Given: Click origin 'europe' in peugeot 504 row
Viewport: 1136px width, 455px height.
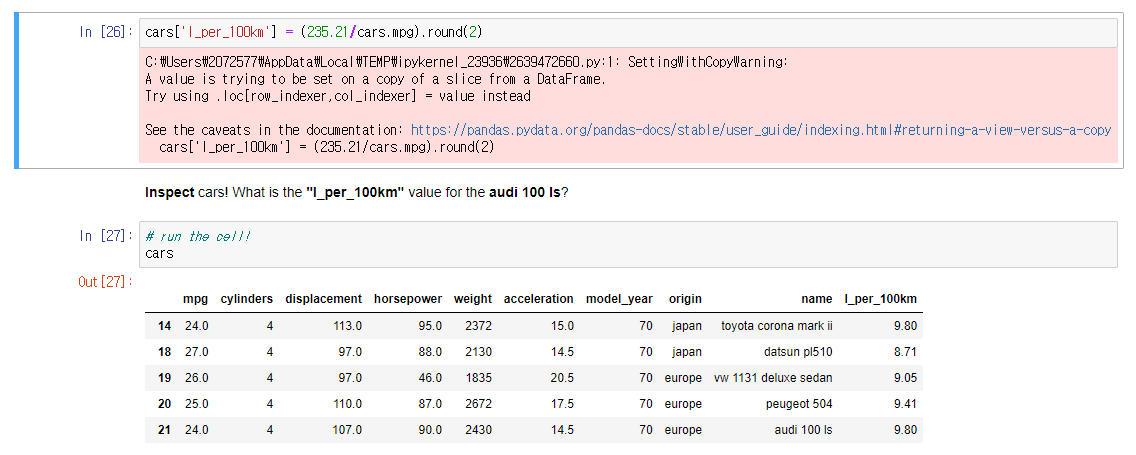Looking at the screenshot, I should click(x=683, y=404).
